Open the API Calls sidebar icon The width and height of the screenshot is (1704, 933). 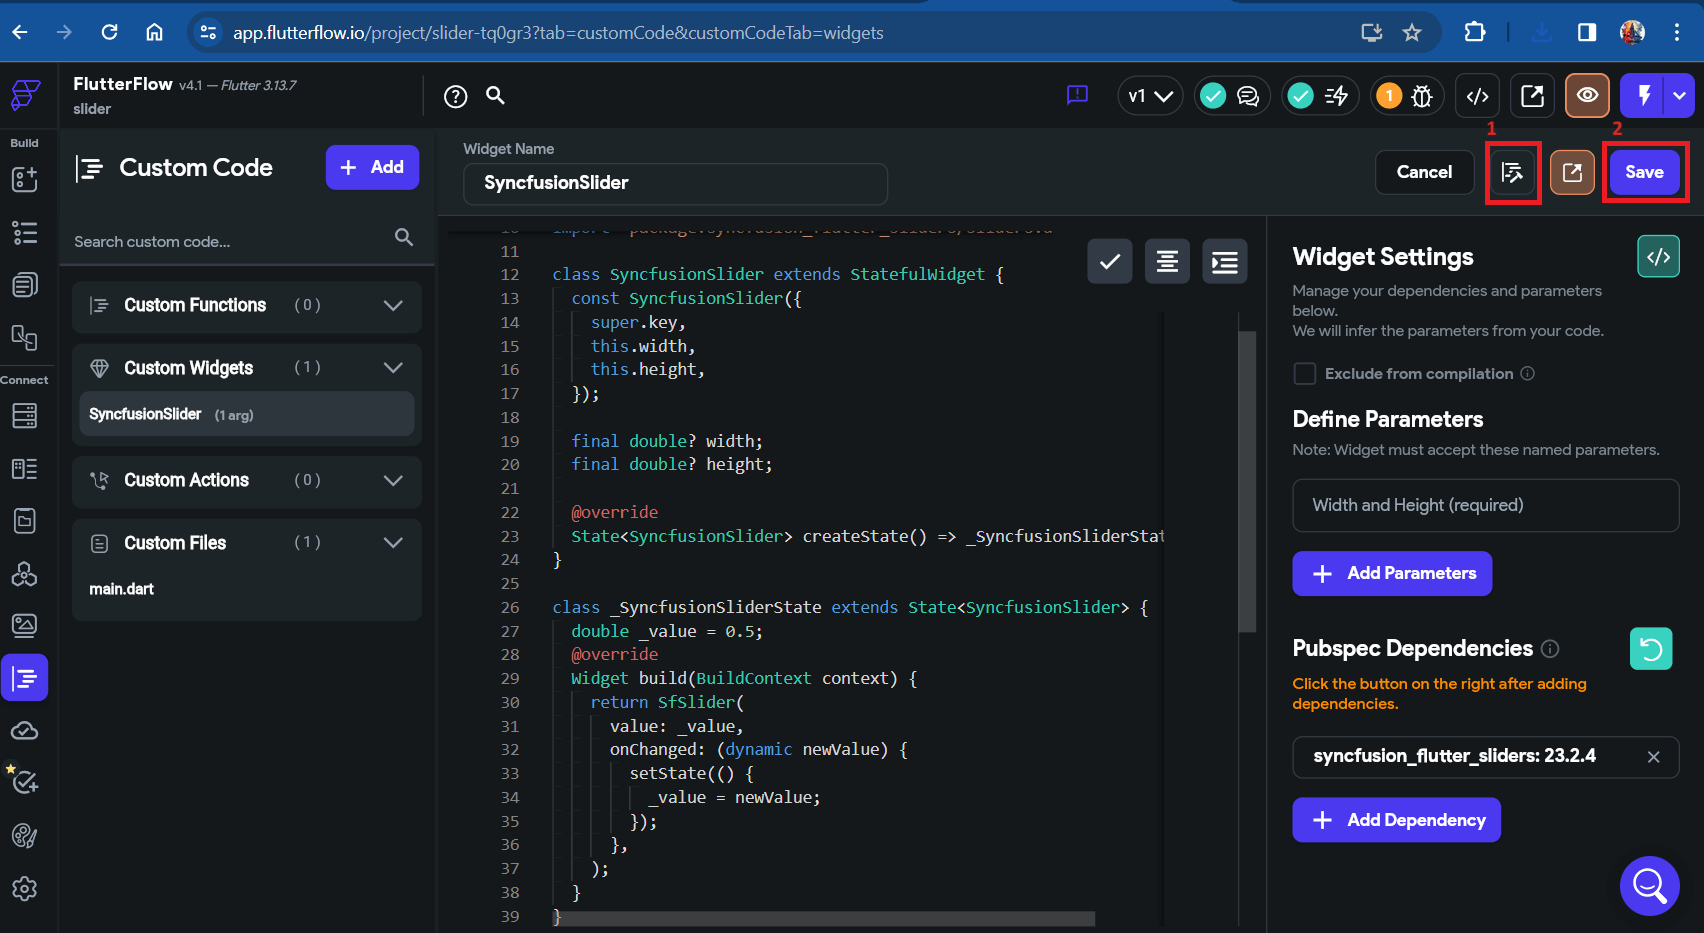click(24, 574)
